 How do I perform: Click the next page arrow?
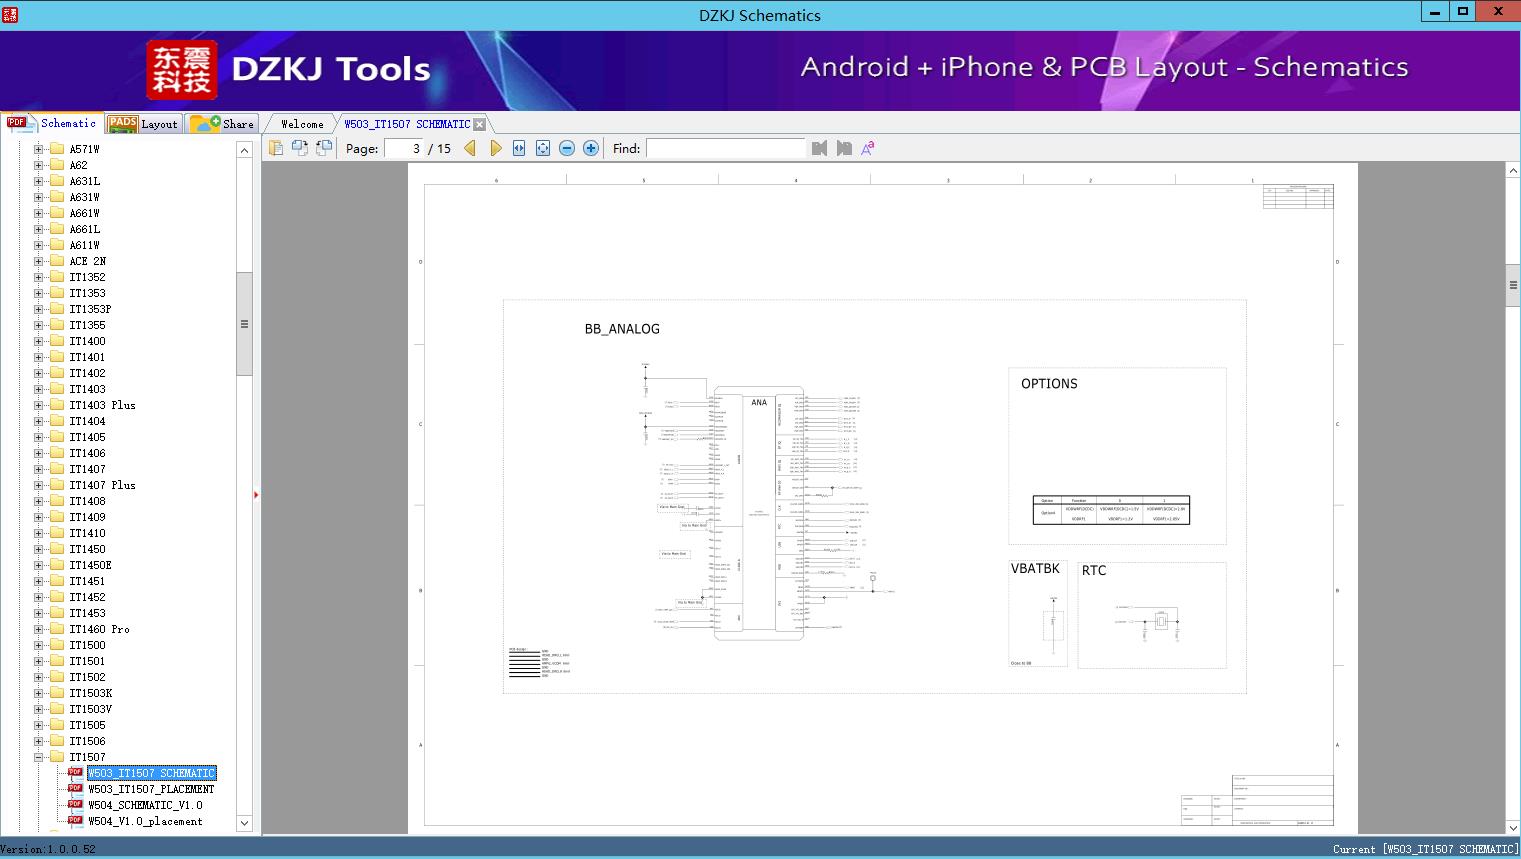pos(495,148)
